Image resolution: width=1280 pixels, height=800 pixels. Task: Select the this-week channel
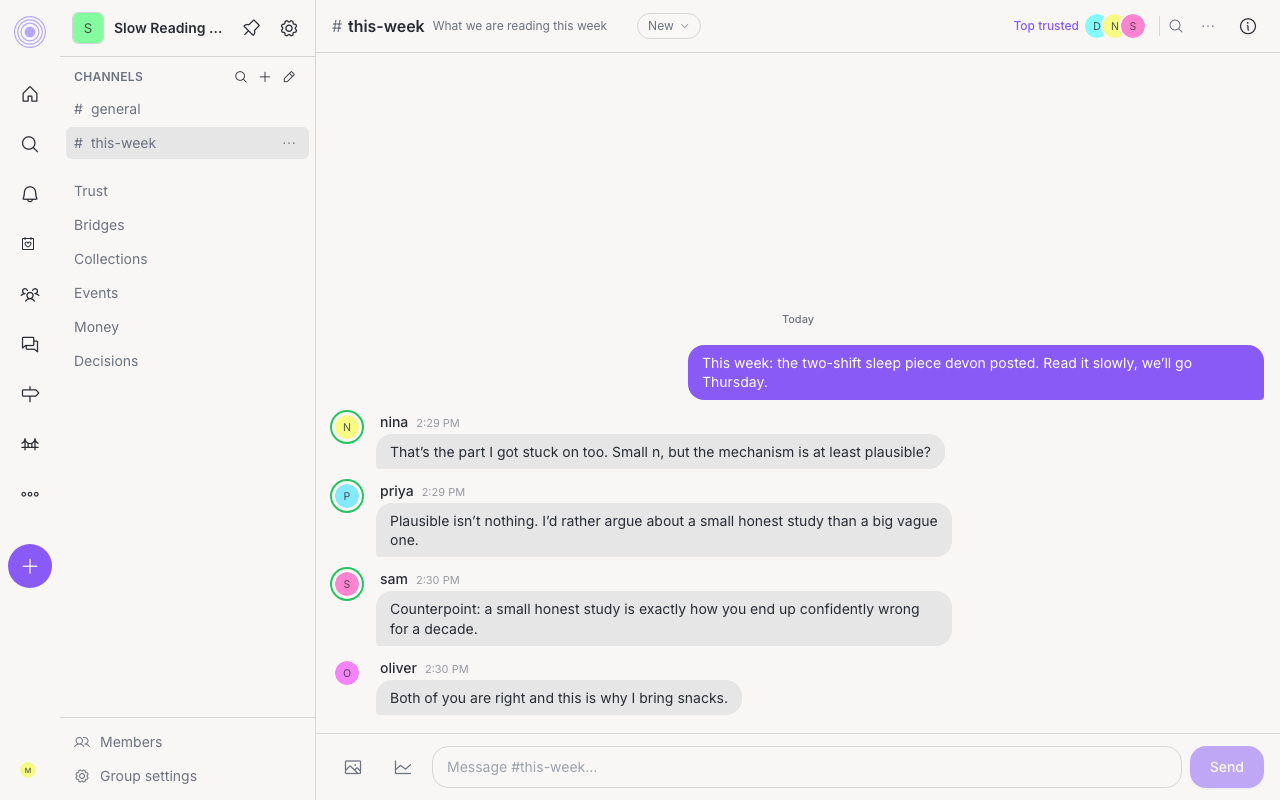(x=187, y=143)
